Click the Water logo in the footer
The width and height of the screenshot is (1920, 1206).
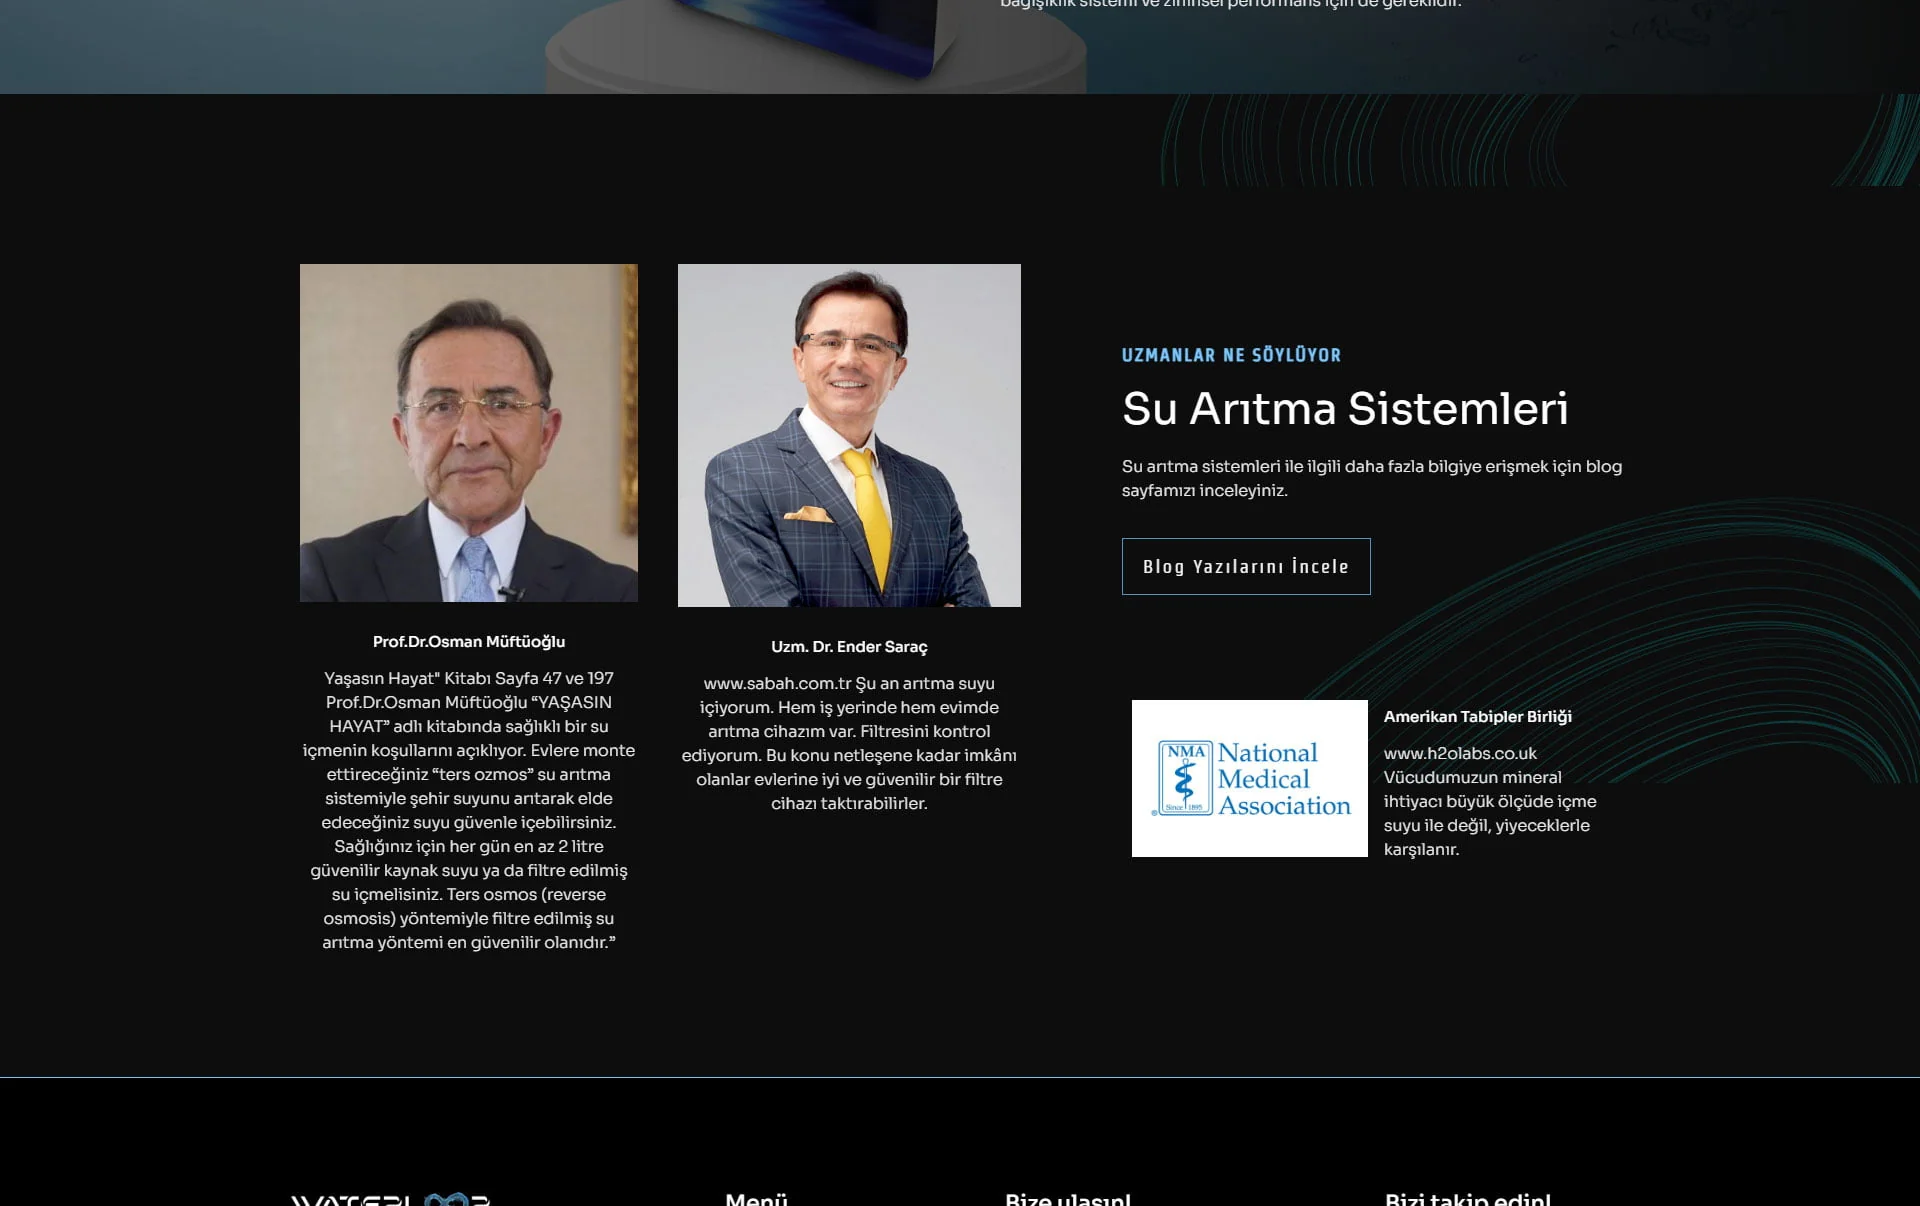[390, 1199]
